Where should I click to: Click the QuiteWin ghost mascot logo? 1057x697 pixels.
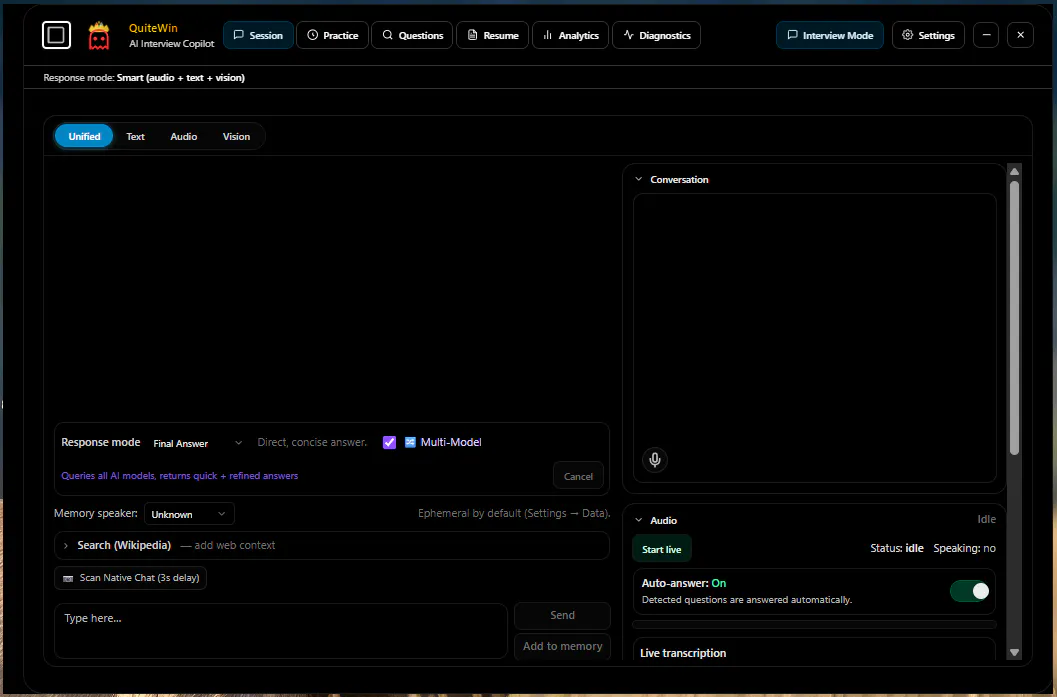click(99, 36)
